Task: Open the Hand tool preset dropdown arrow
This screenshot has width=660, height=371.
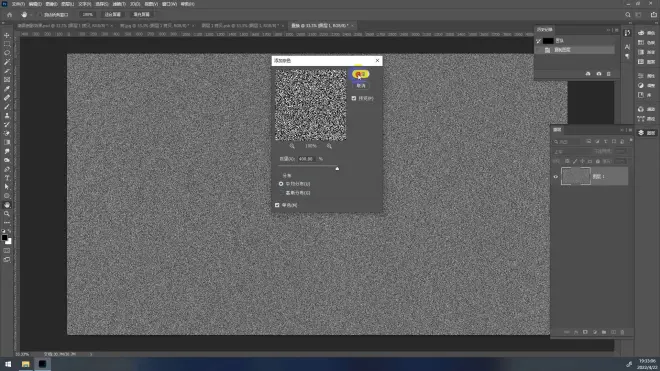Action: pyautogui.click(x=31, y=15)
